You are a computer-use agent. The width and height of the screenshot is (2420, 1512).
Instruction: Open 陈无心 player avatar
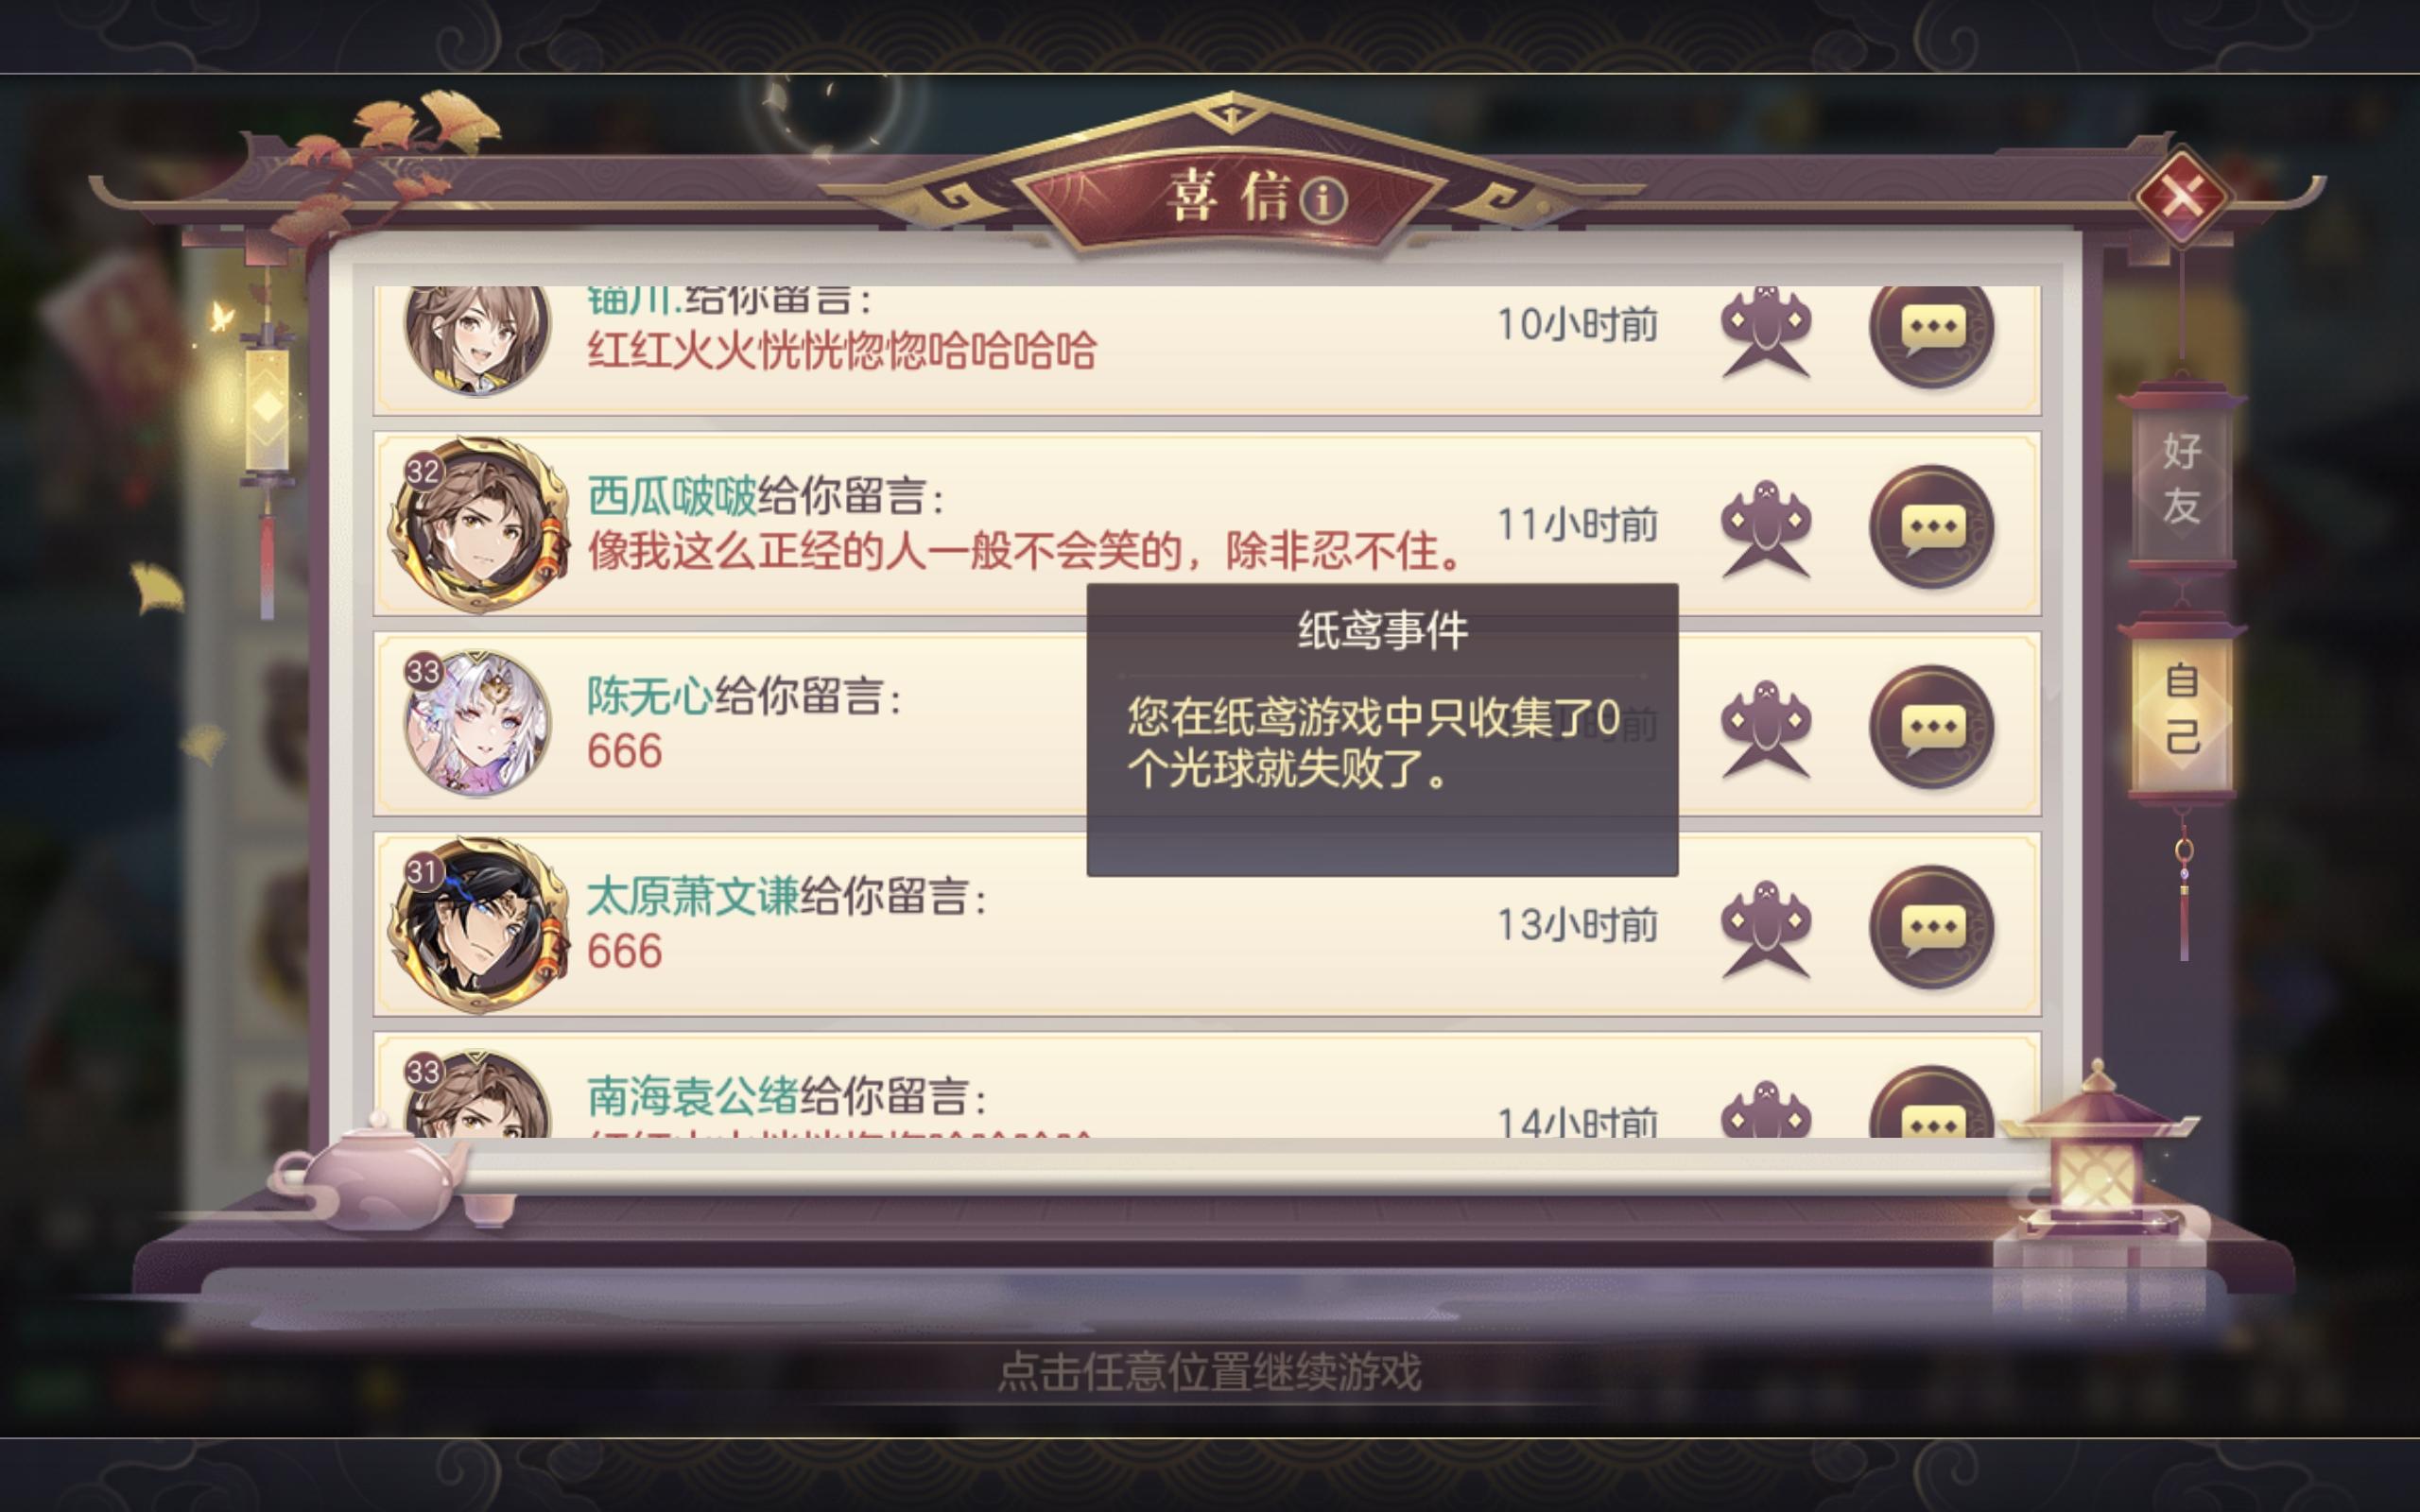tap(477, 723)
